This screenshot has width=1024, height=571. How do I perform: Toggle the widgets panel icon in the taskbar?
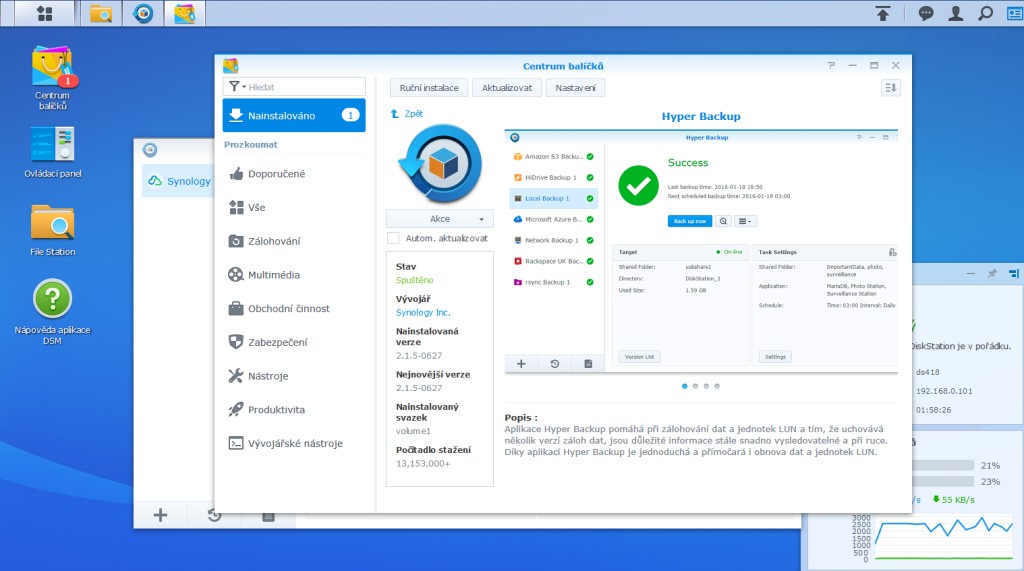[x=1014, y=13]
